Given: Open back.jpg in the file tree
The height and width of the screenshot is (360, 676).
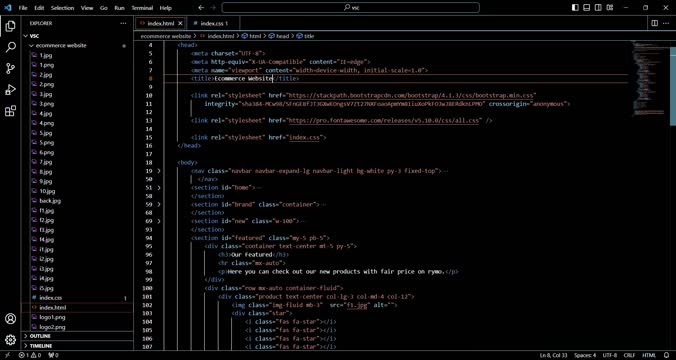Looking at the screenshot, I should coord(50,201).
